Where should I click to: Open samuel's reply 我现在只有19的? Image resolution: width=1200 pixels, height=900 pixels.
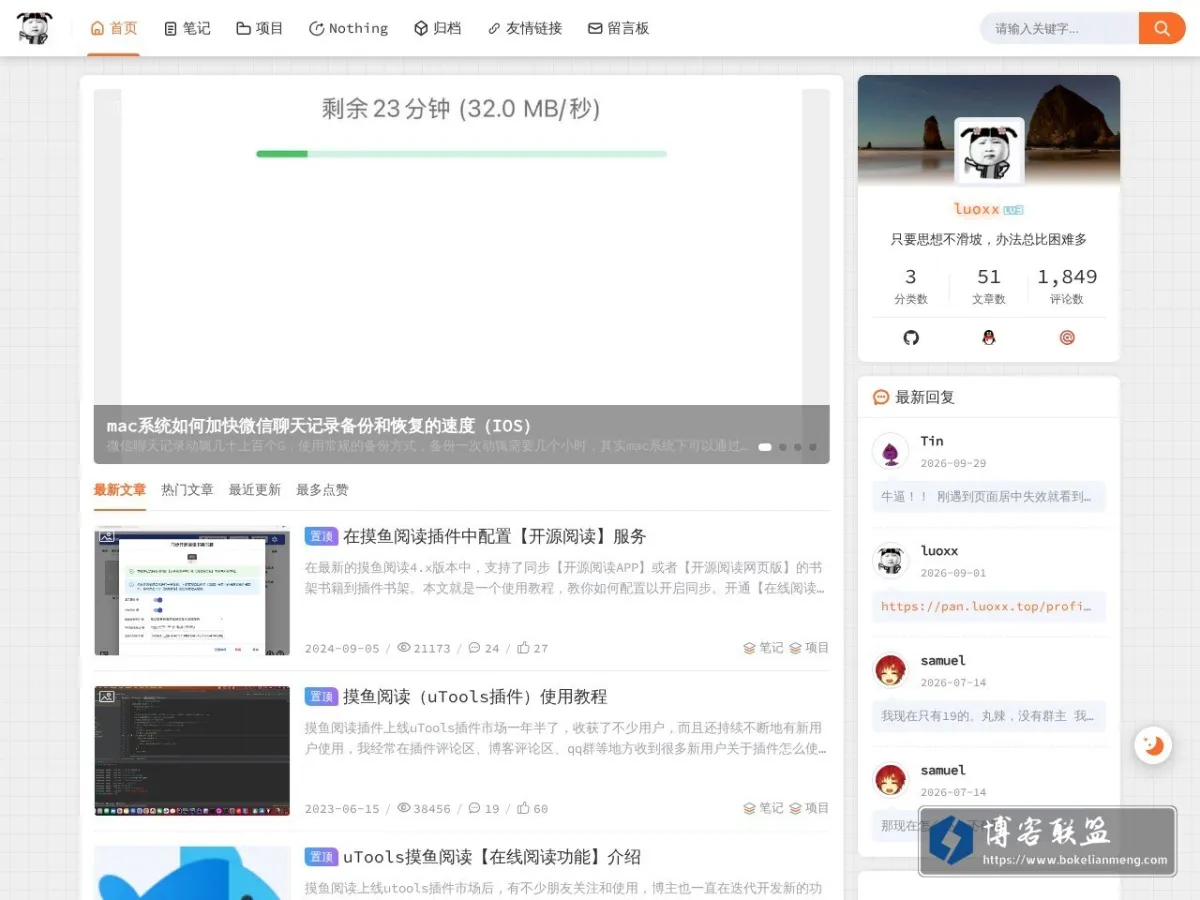point(989,716)
